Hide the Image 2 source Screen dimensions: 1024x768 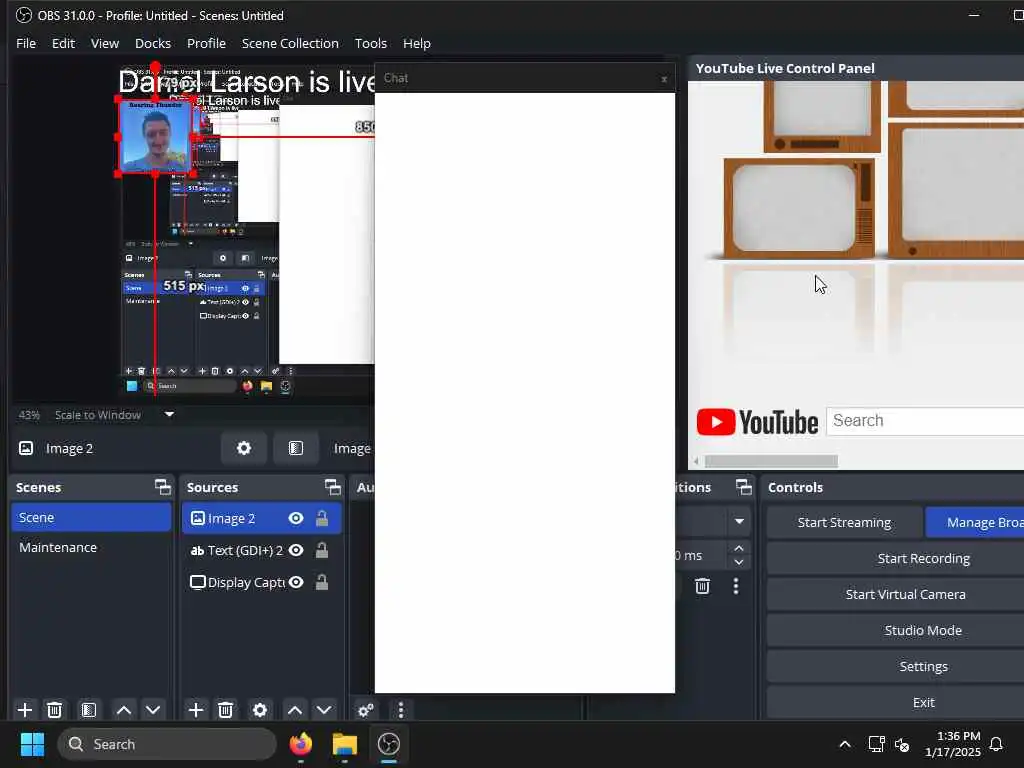pos(296,519)
